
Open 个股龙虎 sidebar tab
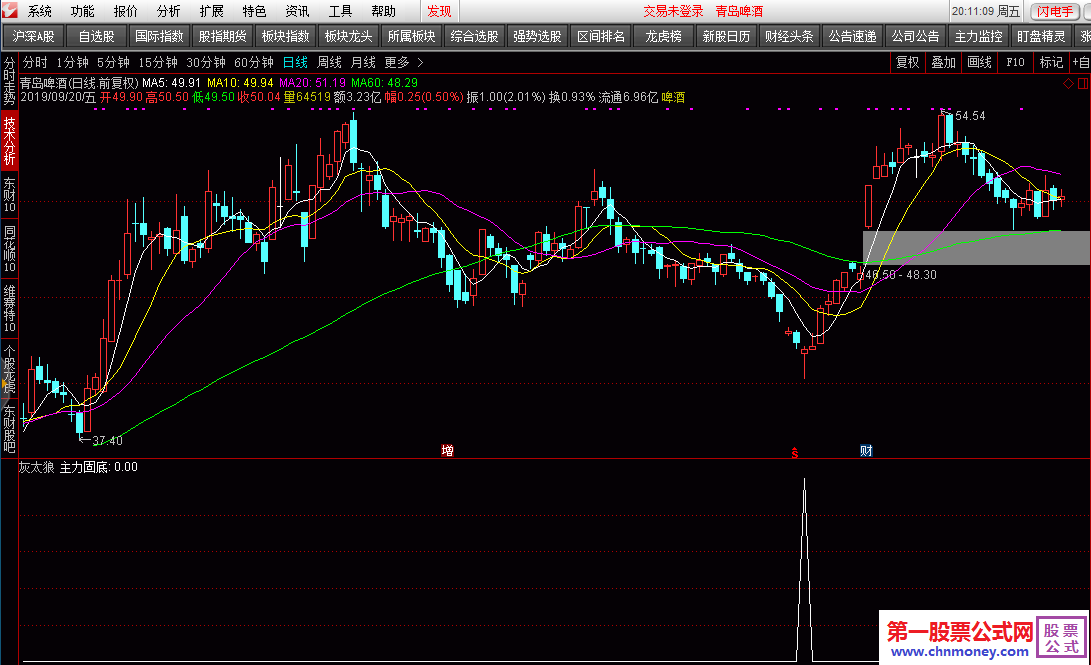[x=9, y=369]
